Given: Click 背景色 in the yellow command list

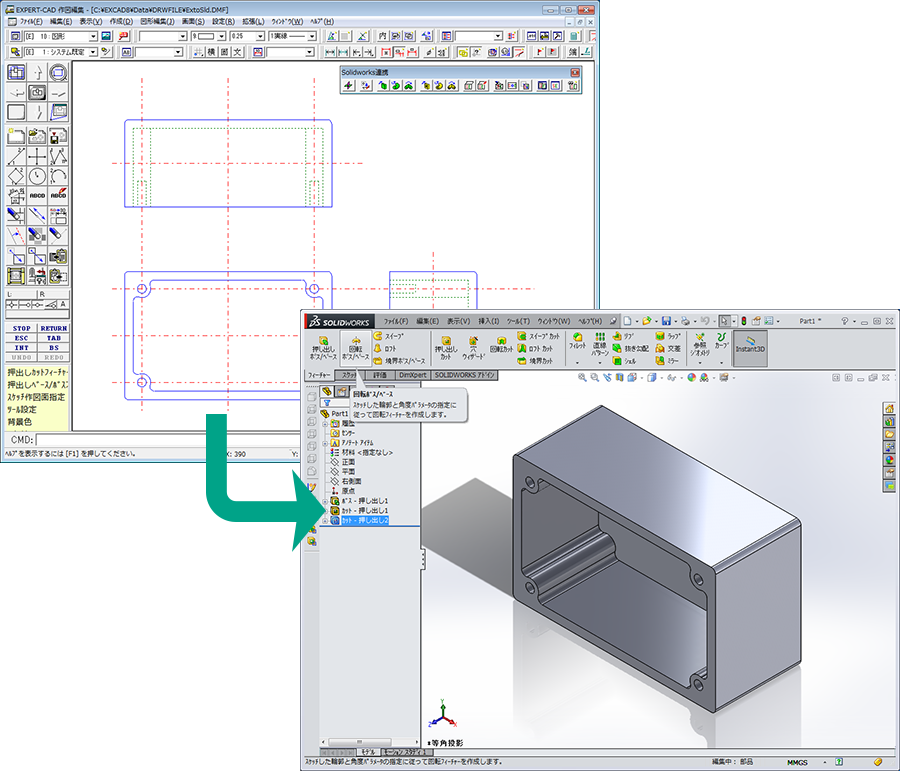Looking at the screenshot, I should click(20, 422).
